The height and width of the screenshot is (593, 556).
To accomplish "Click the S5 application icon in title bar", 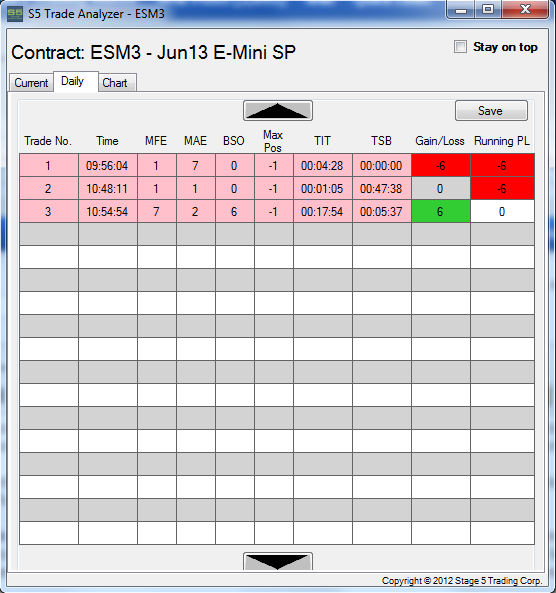I will [15, 14].
